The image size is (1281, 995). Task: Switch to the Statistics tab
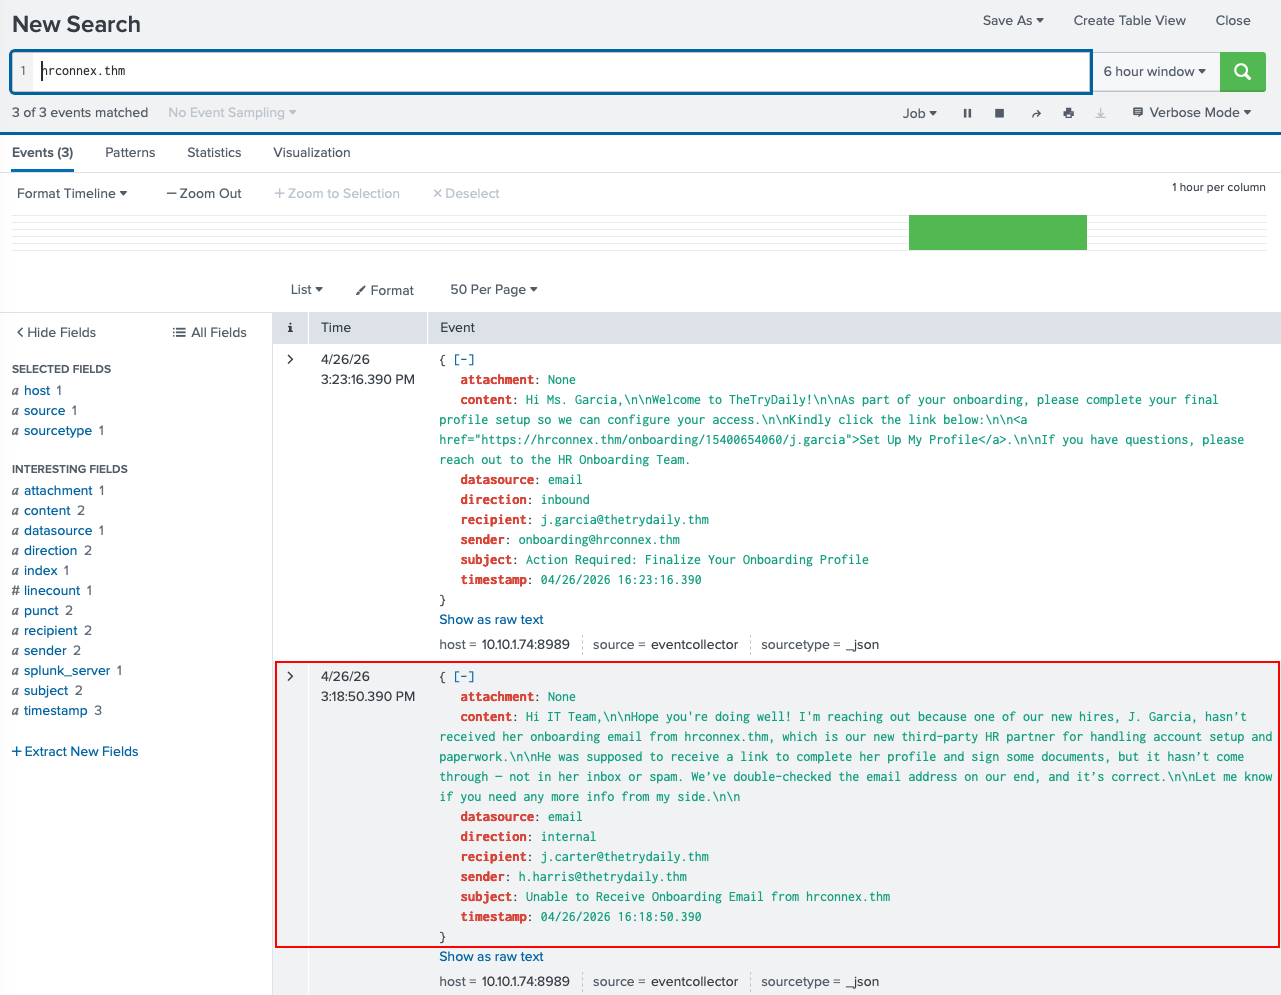coord(214,152)
